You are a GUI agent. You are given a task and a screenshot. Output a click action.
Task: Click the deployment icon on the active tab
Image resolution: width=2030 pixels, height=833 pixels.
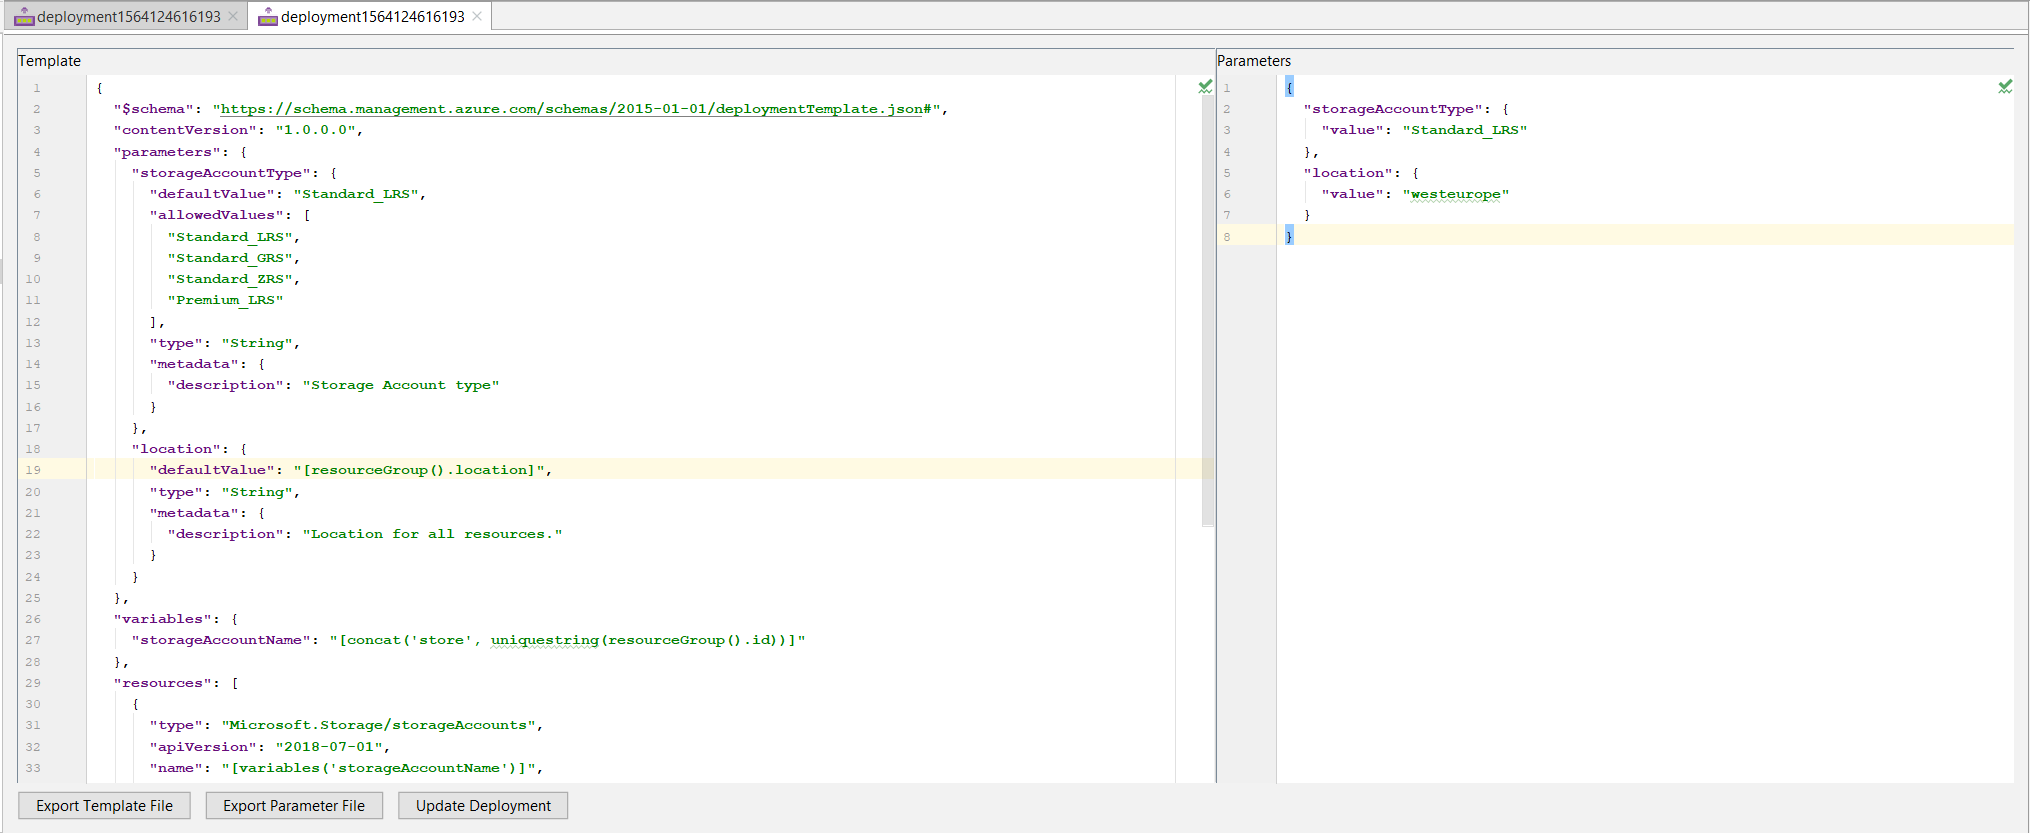(267, 17)
